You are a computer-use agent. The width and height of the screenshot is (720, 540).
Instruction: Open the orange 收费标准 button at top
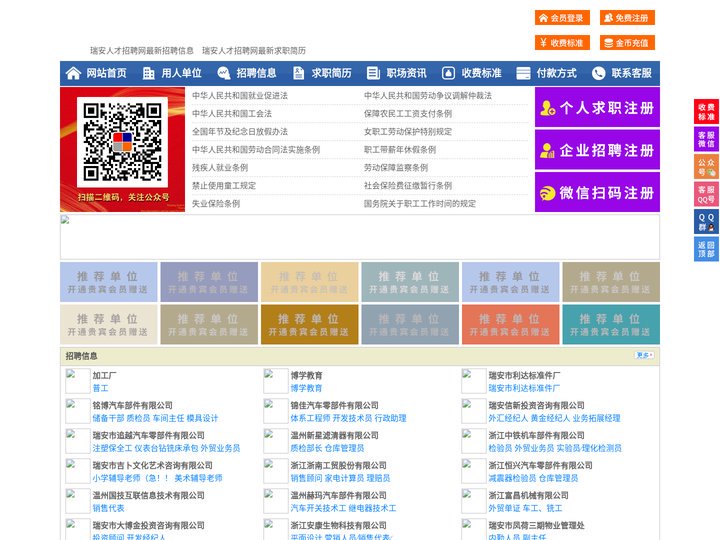pos(562,43)
